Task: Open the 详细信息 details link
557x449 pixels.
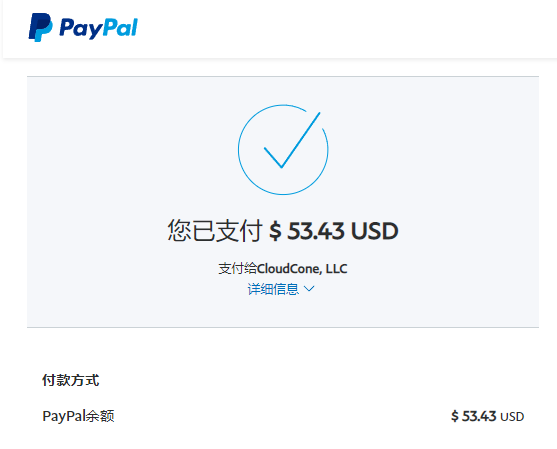Action: pyautogui.click(x=273, y=289)
